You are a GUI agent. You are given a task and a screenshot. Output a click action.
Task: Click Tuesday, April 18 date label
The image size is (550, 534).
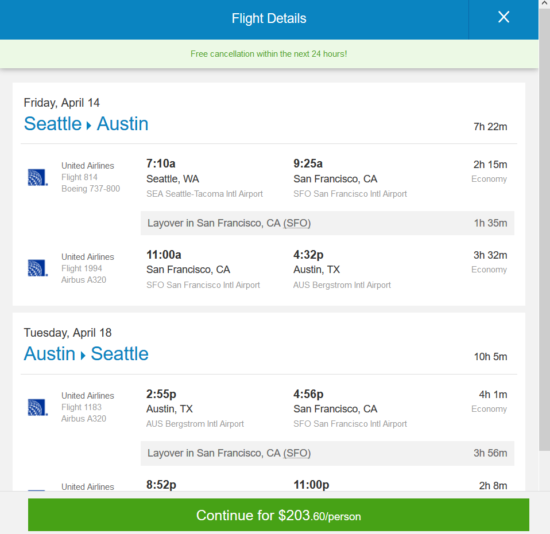[67, 333]
